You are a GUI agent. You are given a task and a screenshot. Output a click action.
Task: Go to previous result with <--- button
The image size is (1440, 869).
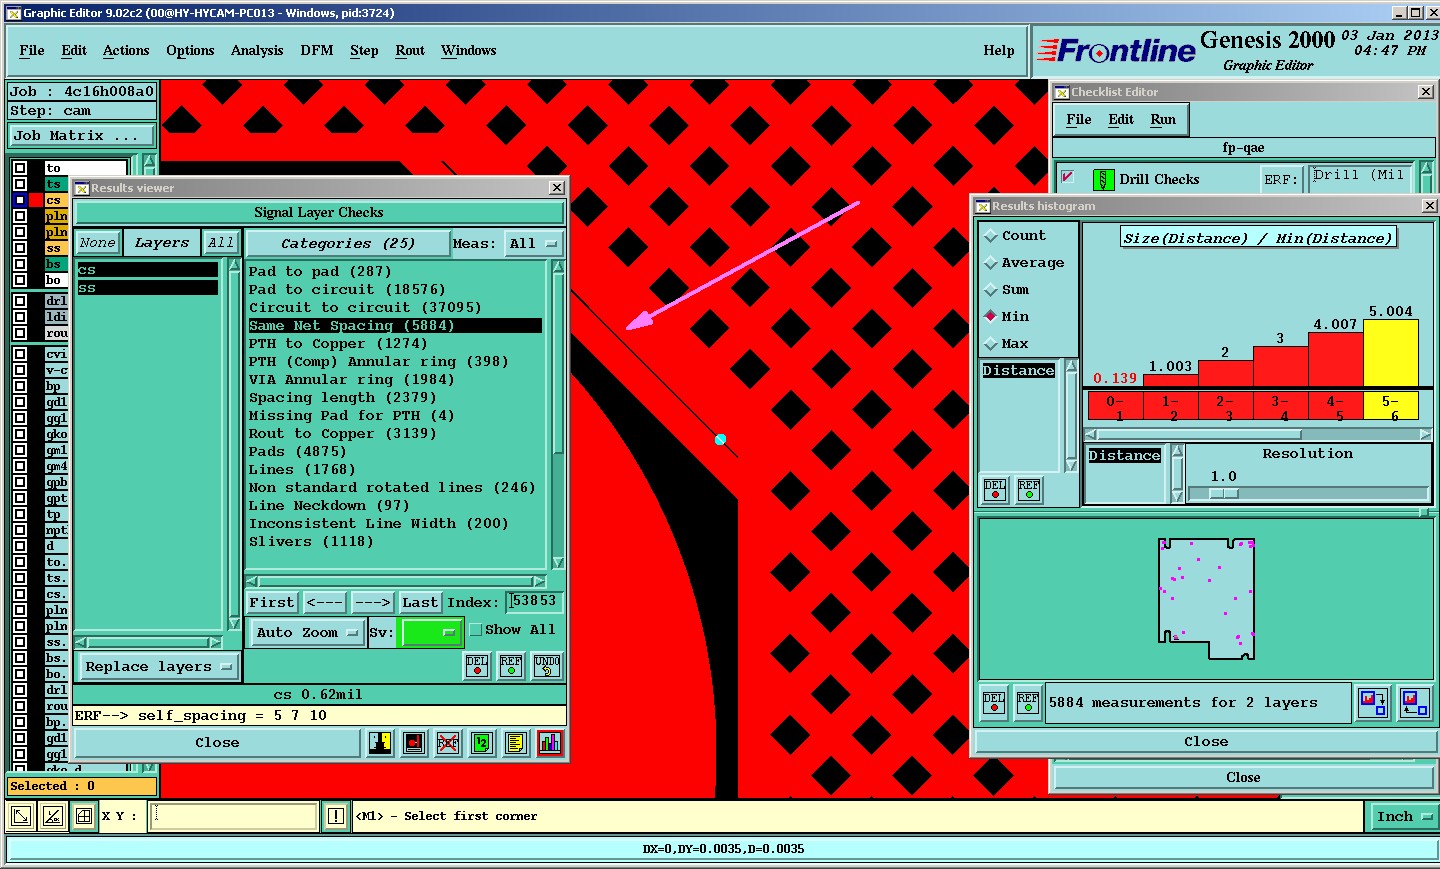tap(325, 602)
